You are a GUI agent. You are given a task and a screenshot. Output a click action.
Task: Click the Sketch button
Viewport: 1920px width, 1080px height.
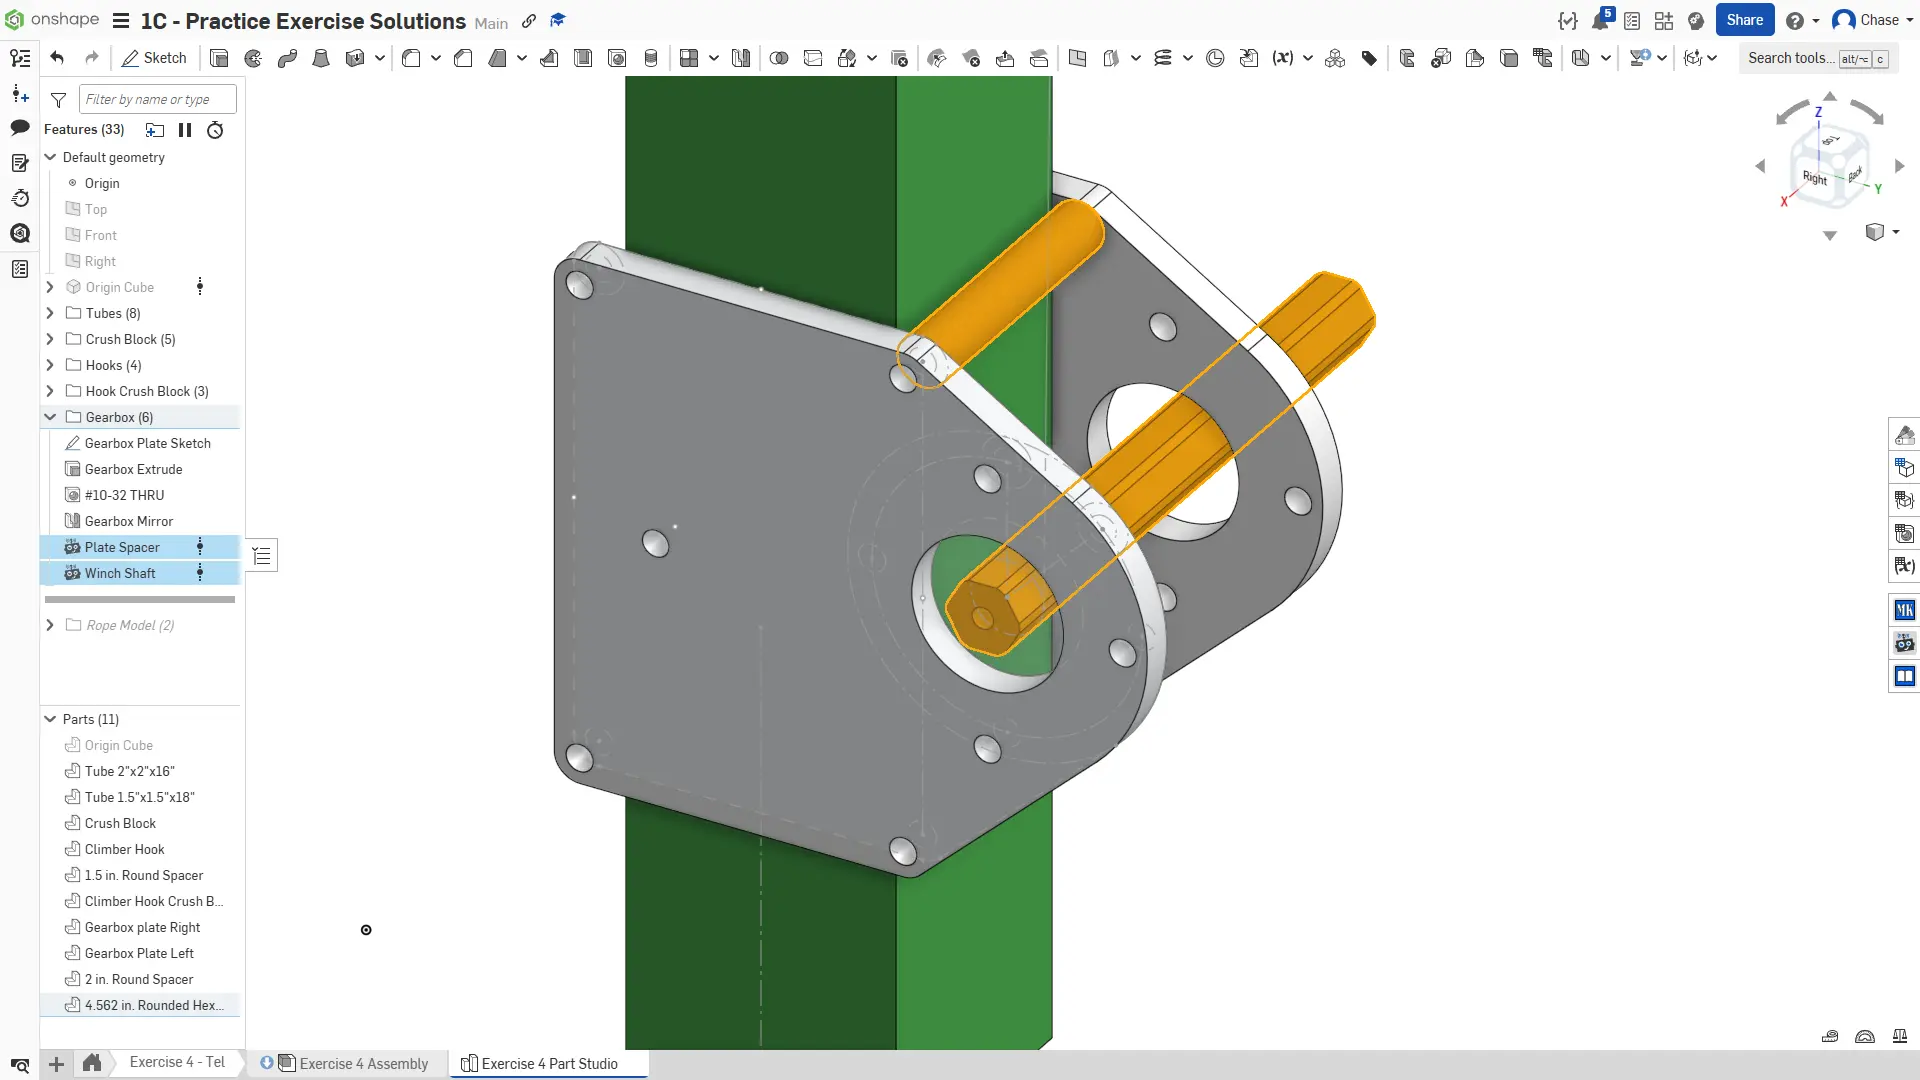tap(154, 58)
